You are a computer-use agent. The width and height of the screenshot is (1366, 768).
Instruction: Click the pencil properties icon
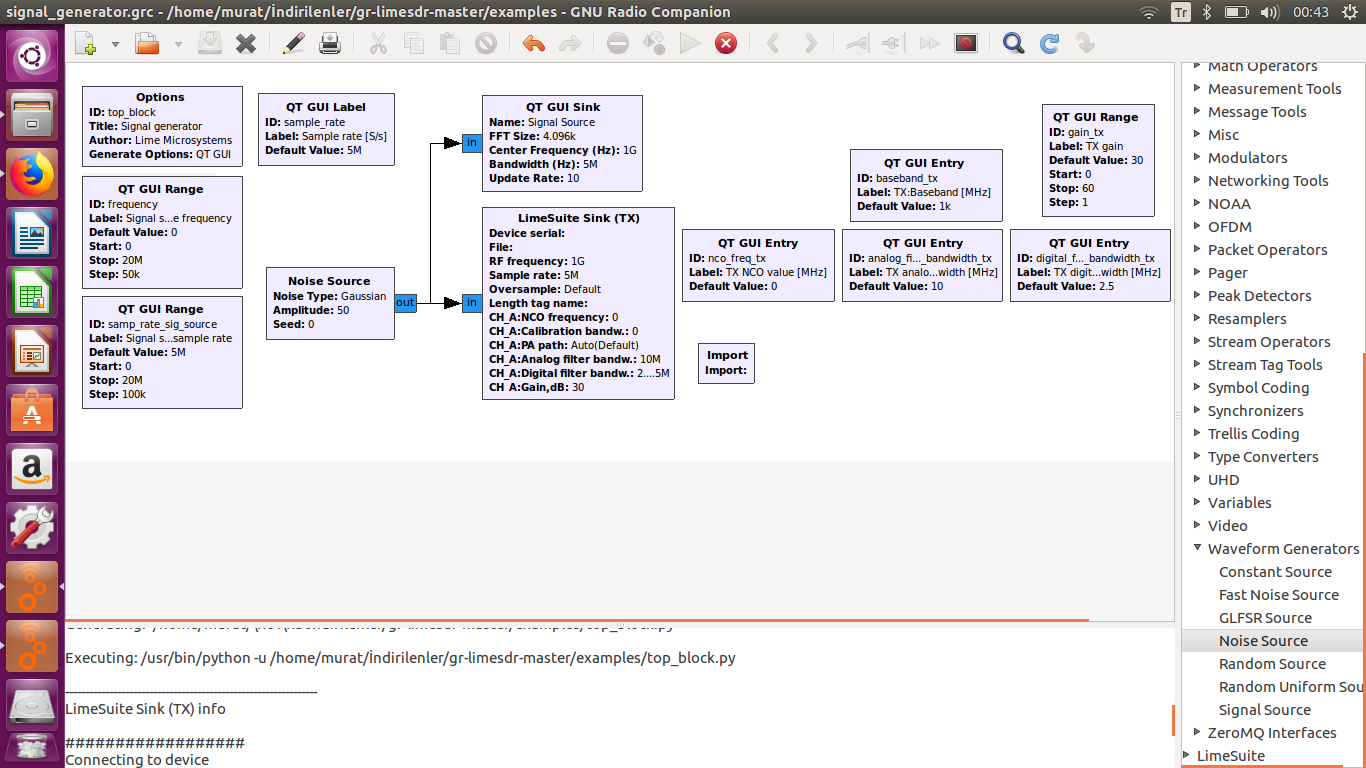(293, 44)
